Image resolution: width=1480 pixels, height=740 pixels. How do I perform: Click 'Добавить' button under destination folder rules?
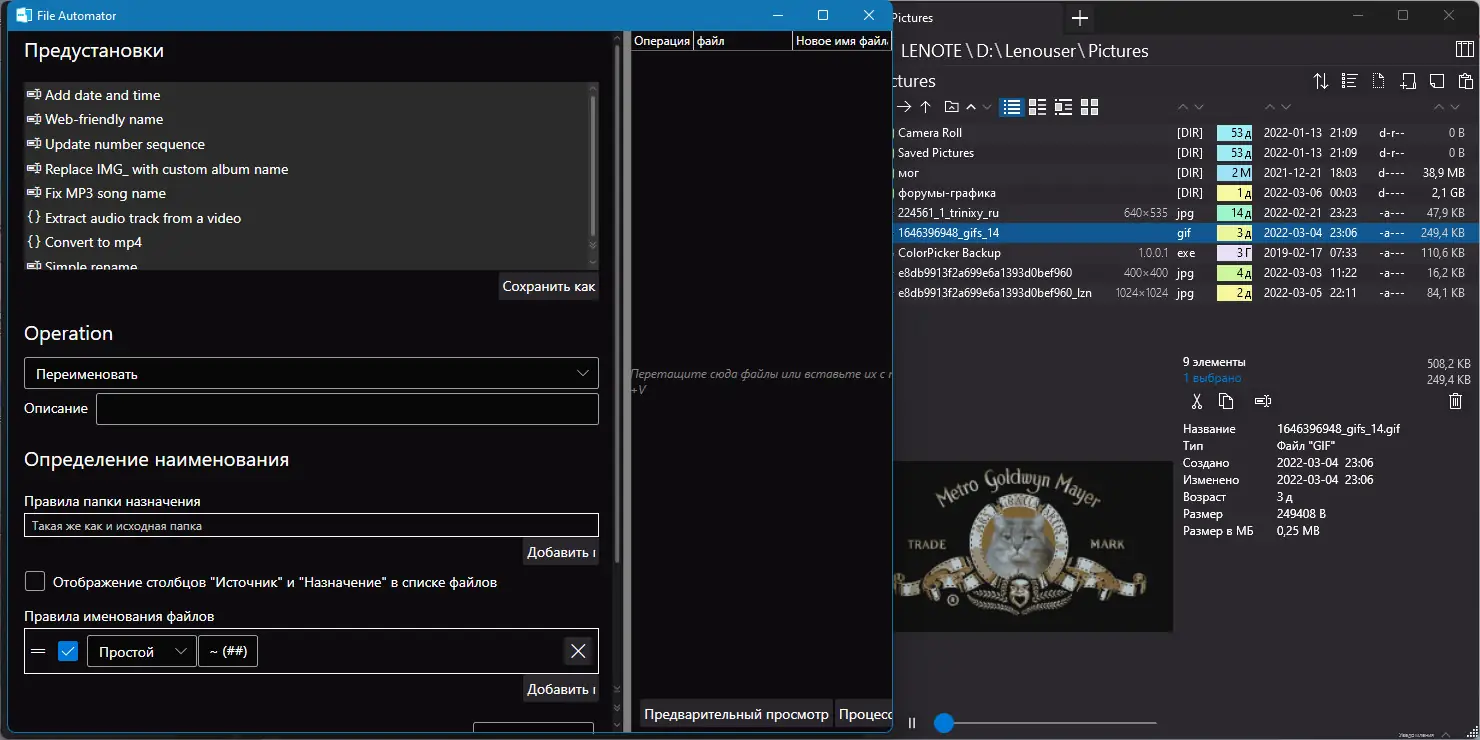[560, 552]
